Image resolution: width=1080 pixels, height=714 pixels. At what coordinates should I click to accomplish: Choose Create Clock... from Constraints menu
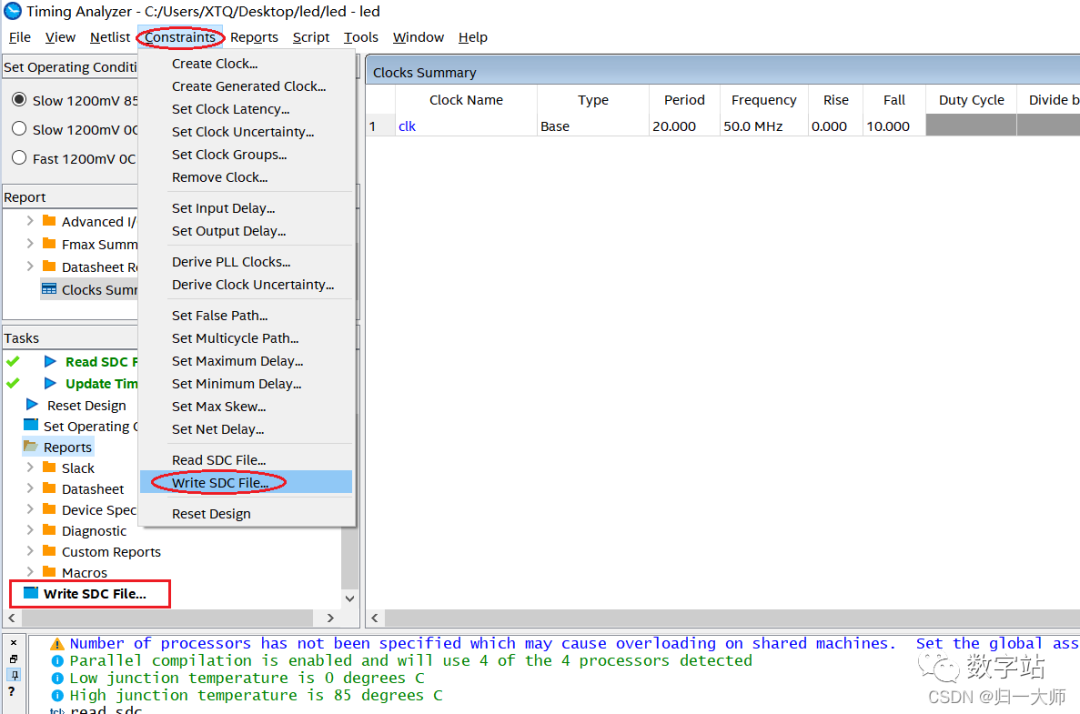(246, 63)
